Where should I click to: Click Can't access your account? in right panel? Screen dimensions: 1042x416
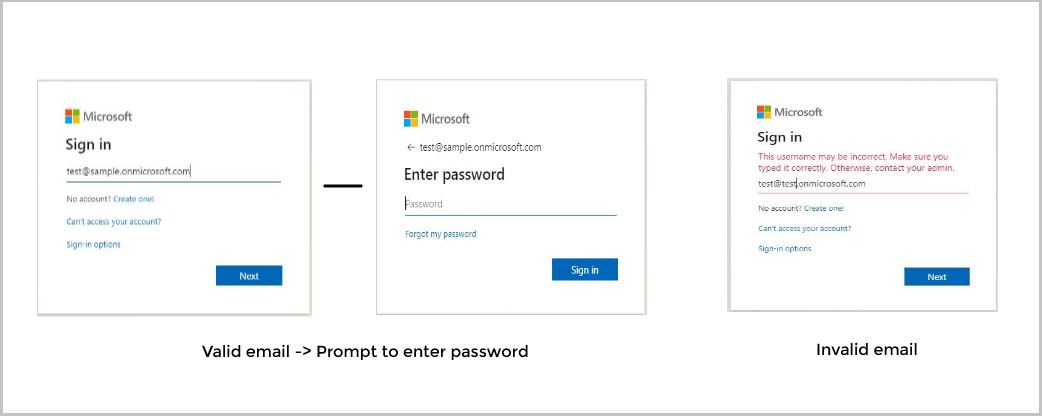pyautogui.click(x=805, y=228)
